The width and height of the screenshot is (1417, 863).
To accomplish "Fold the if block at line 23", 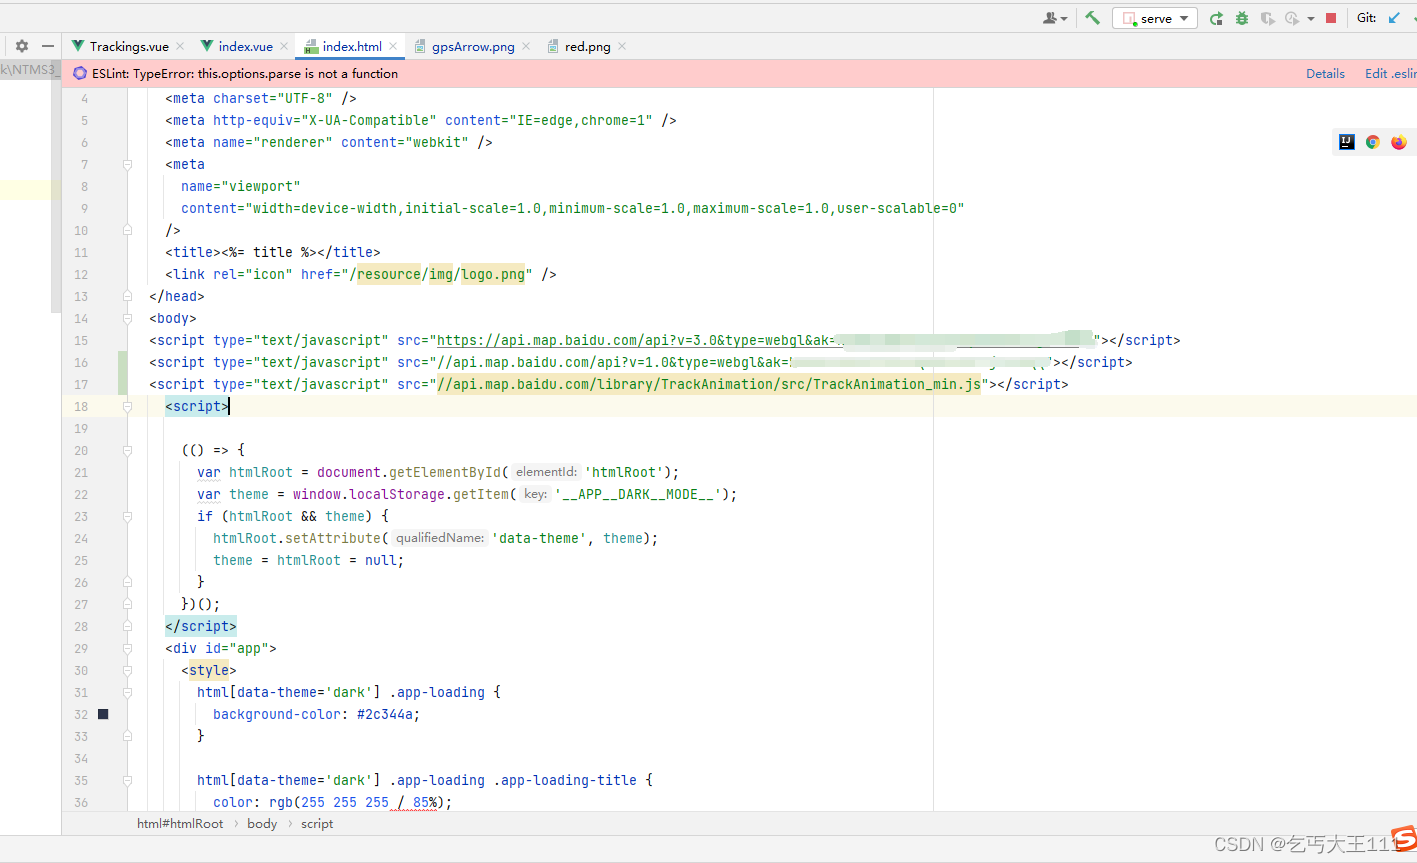I will [x=127, y=516].
